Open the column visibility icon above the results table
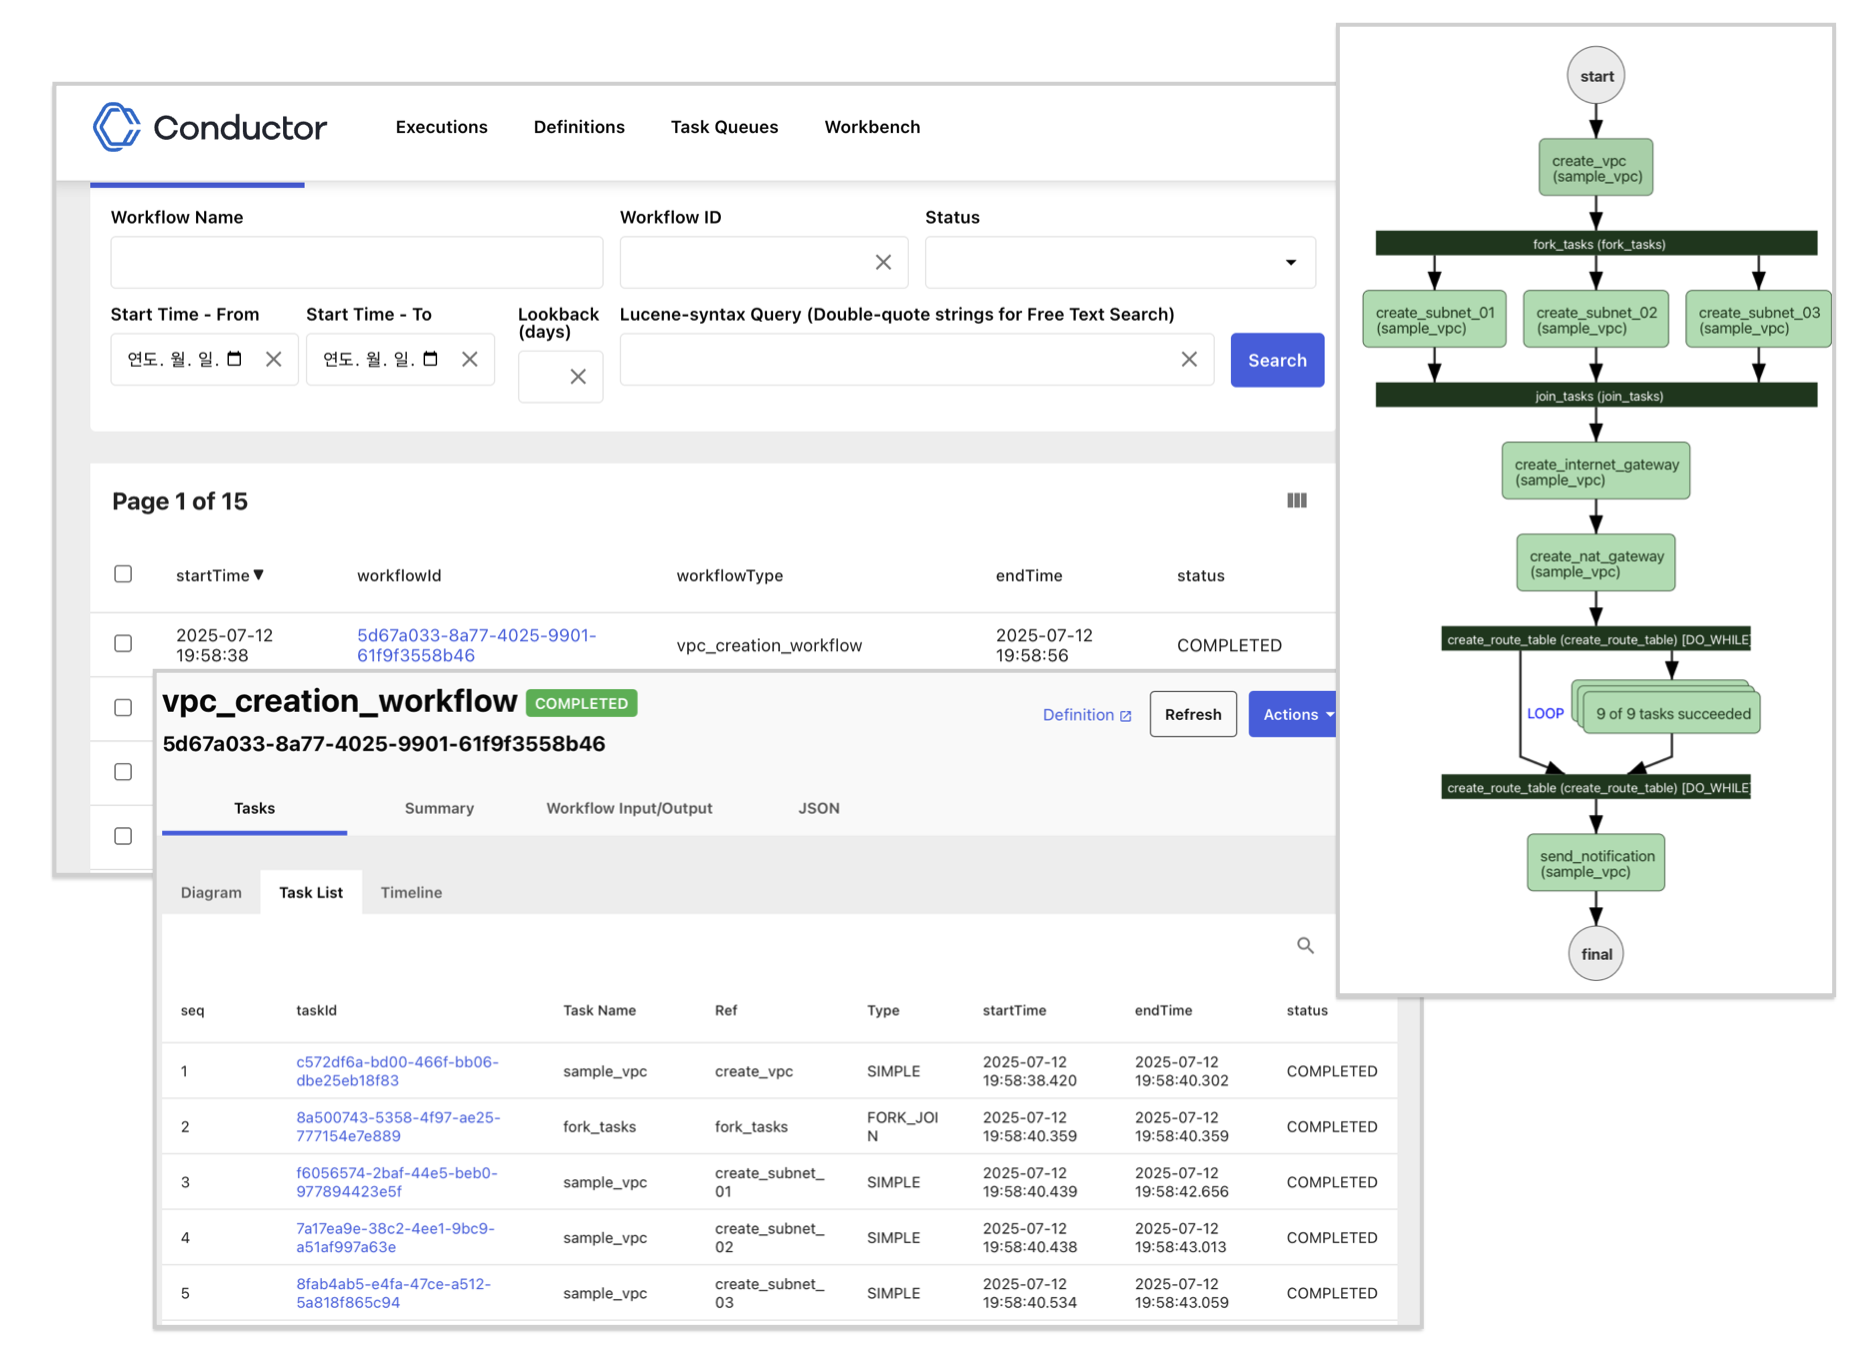The width and height of the screenshot is (1876, 1366). click(x=1297, y=500)
